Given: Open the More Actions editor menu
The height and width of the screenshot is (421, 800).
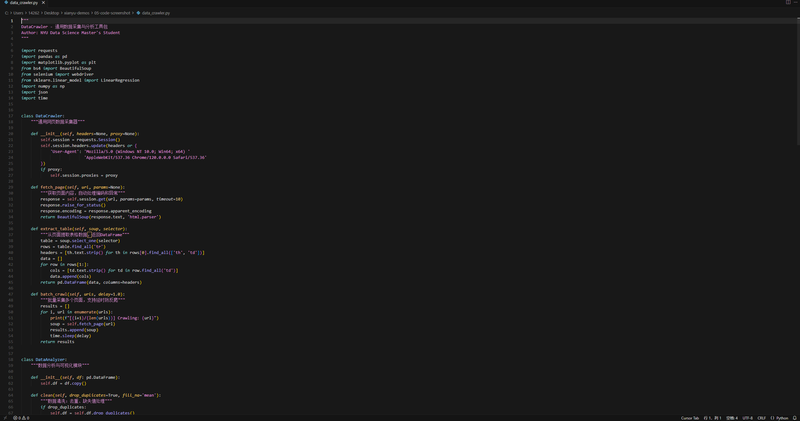Looking at the screenshot, I should pos(795,3).
